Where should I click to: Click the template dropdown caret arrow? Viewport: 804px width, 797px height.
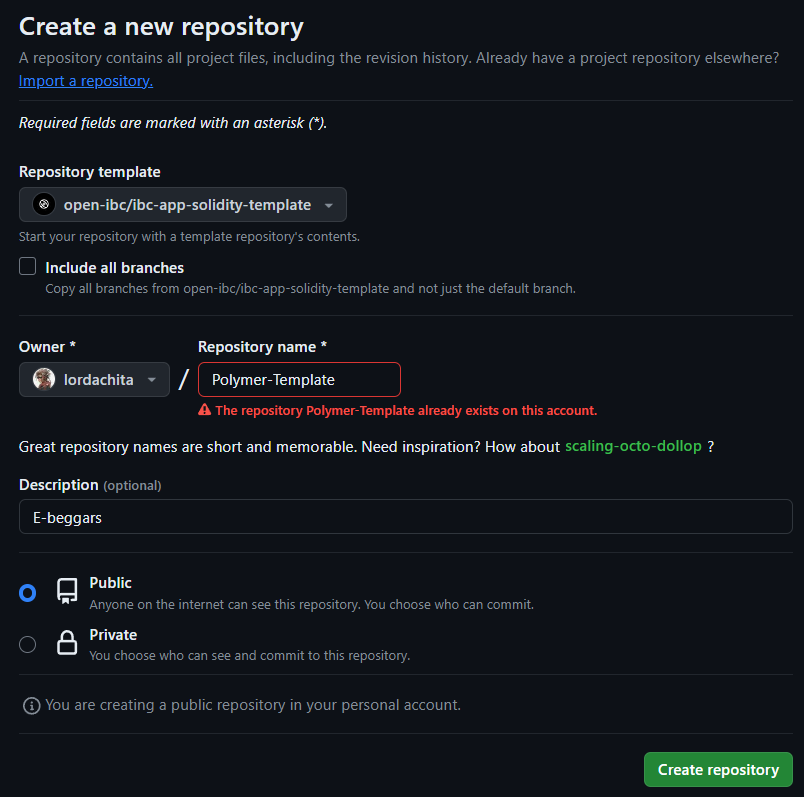[x=329, y=206]
